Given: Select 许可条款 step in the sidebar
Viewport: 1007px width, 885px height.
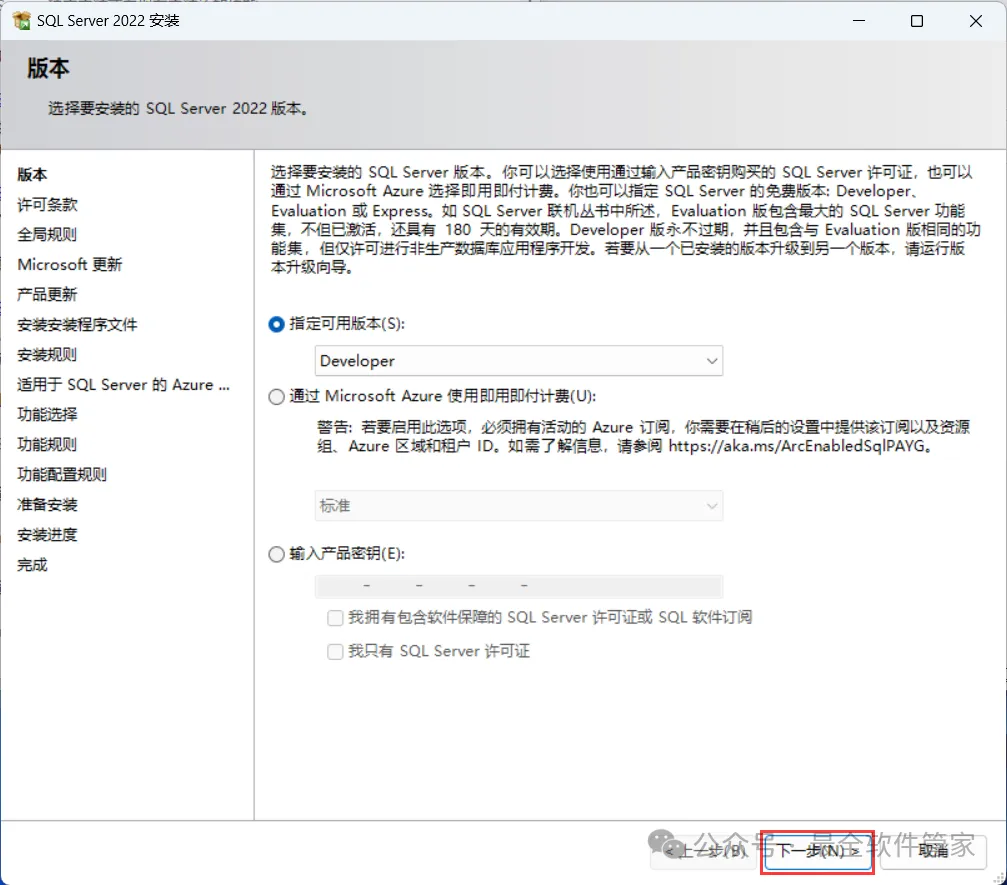Looking at the screenshot, I should 47,205.
